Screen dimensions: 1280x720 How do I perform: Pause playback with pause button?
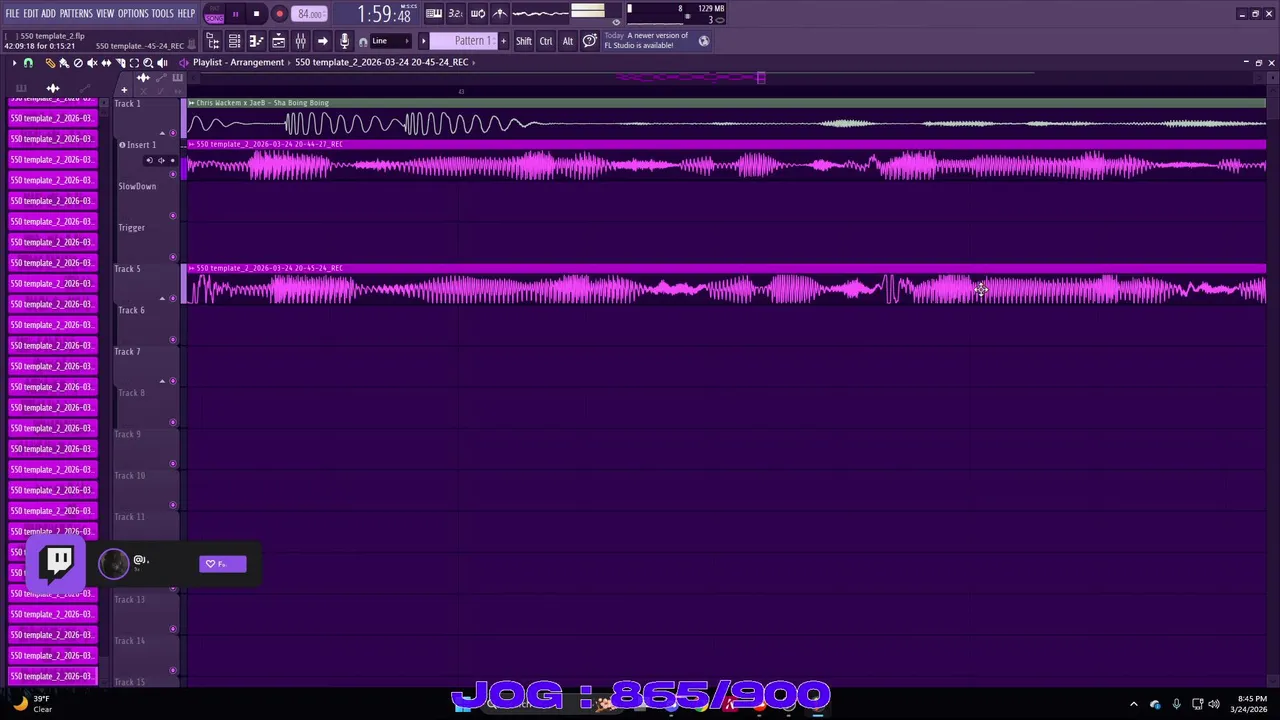[x=235, y=14]
